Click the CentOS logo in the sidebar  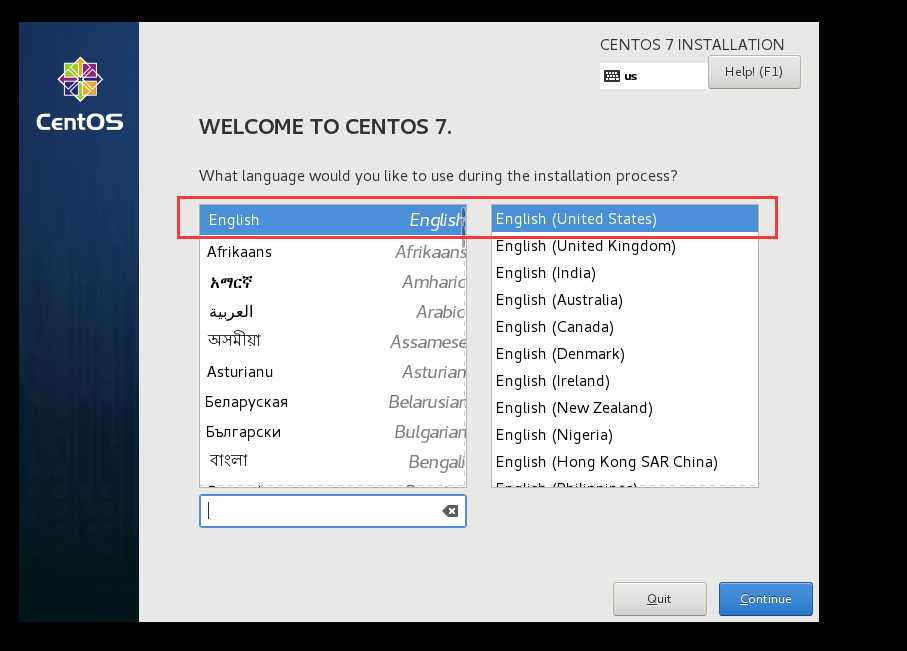coord(80,94)
